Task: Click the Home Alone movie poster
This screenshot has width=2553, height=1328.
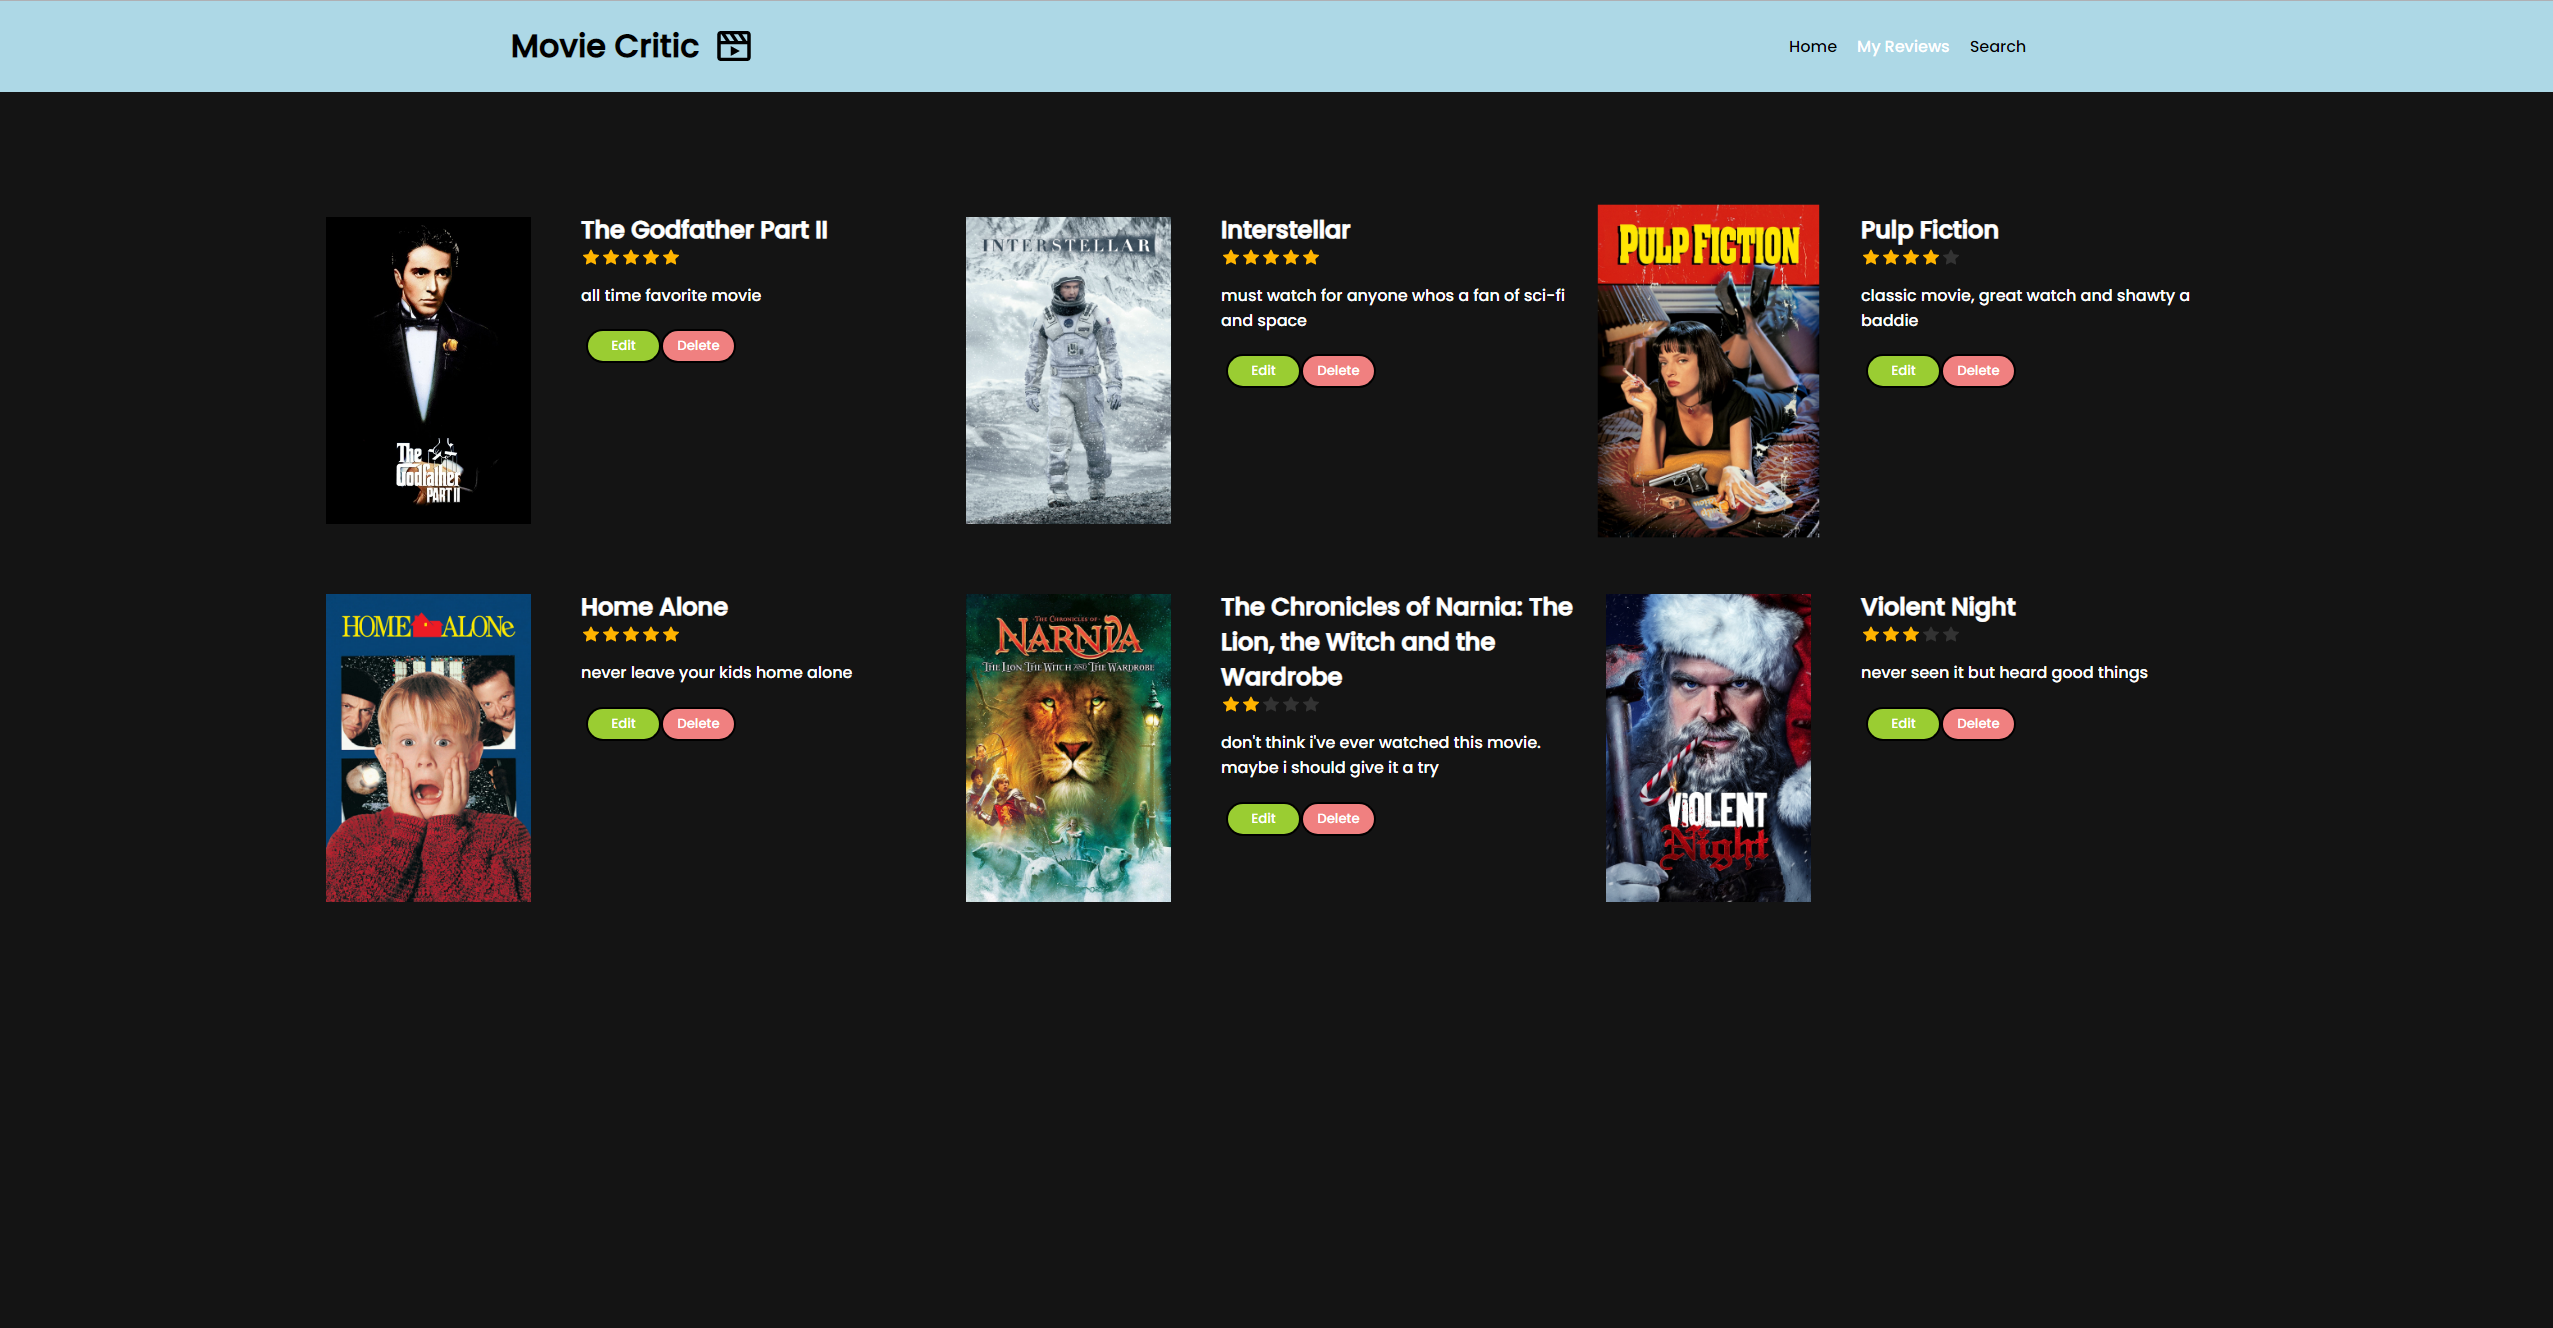Action: point(427,747)
